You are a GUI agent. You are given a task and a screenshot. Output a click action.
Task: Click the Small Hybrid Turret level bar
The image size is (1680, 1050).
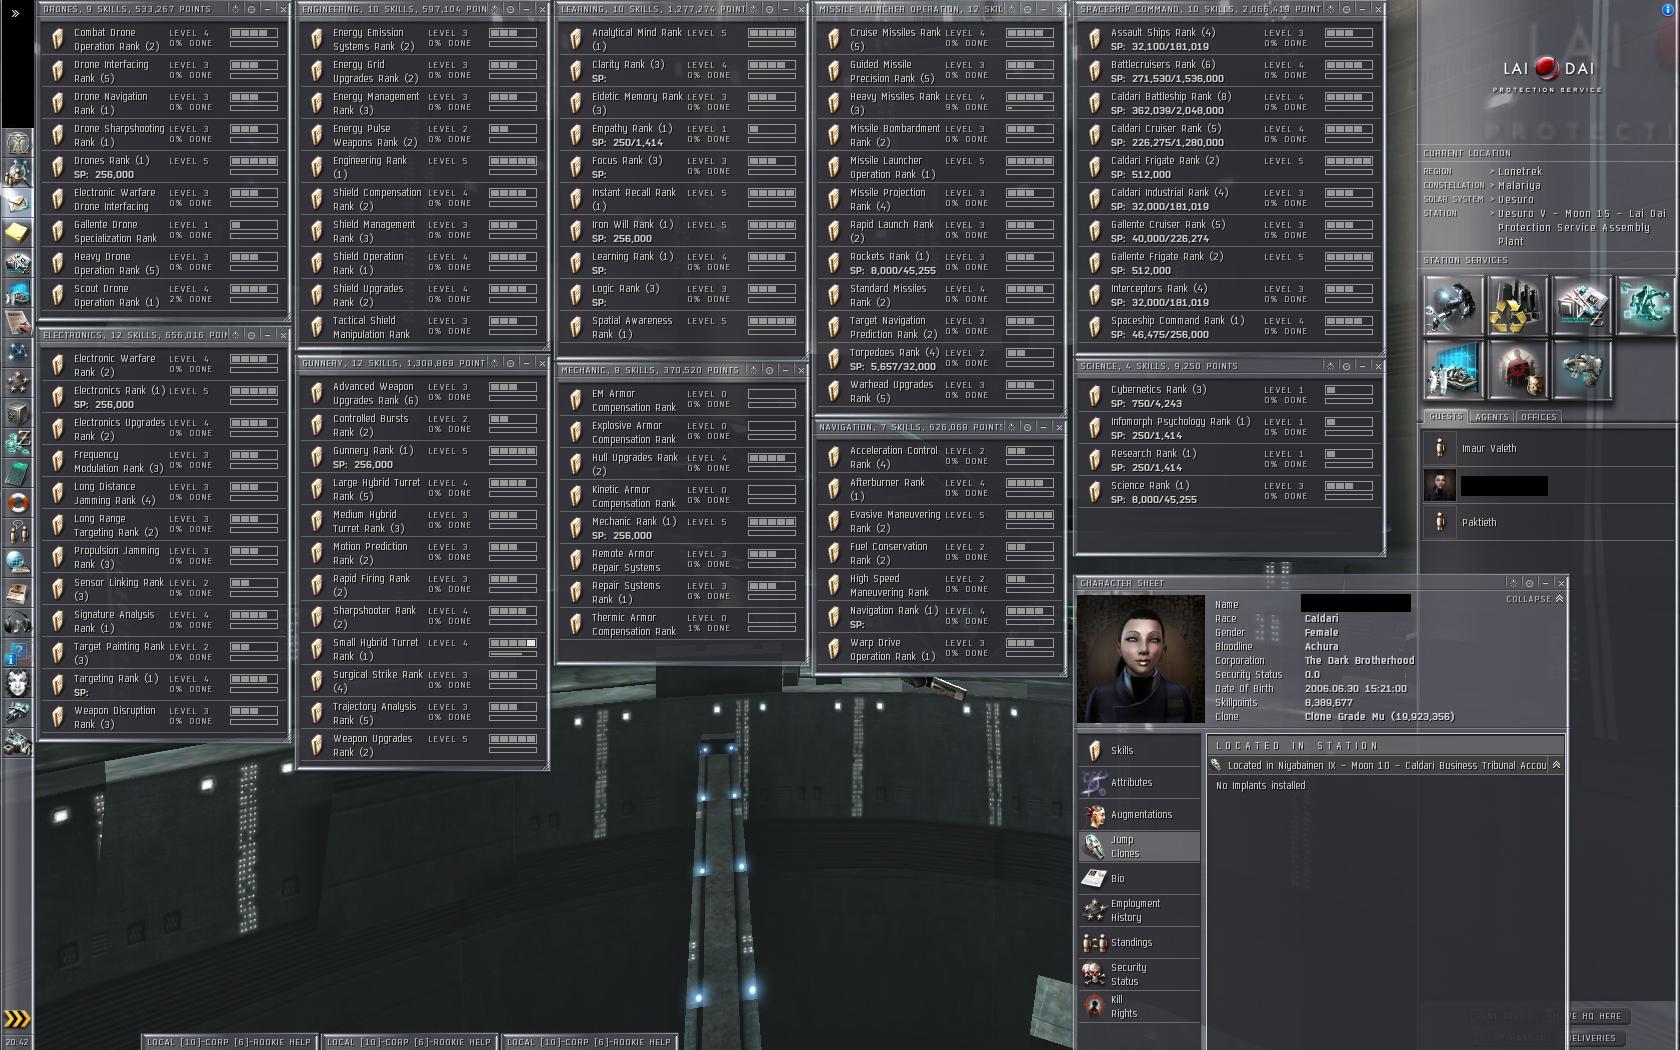tap(513, 643)
